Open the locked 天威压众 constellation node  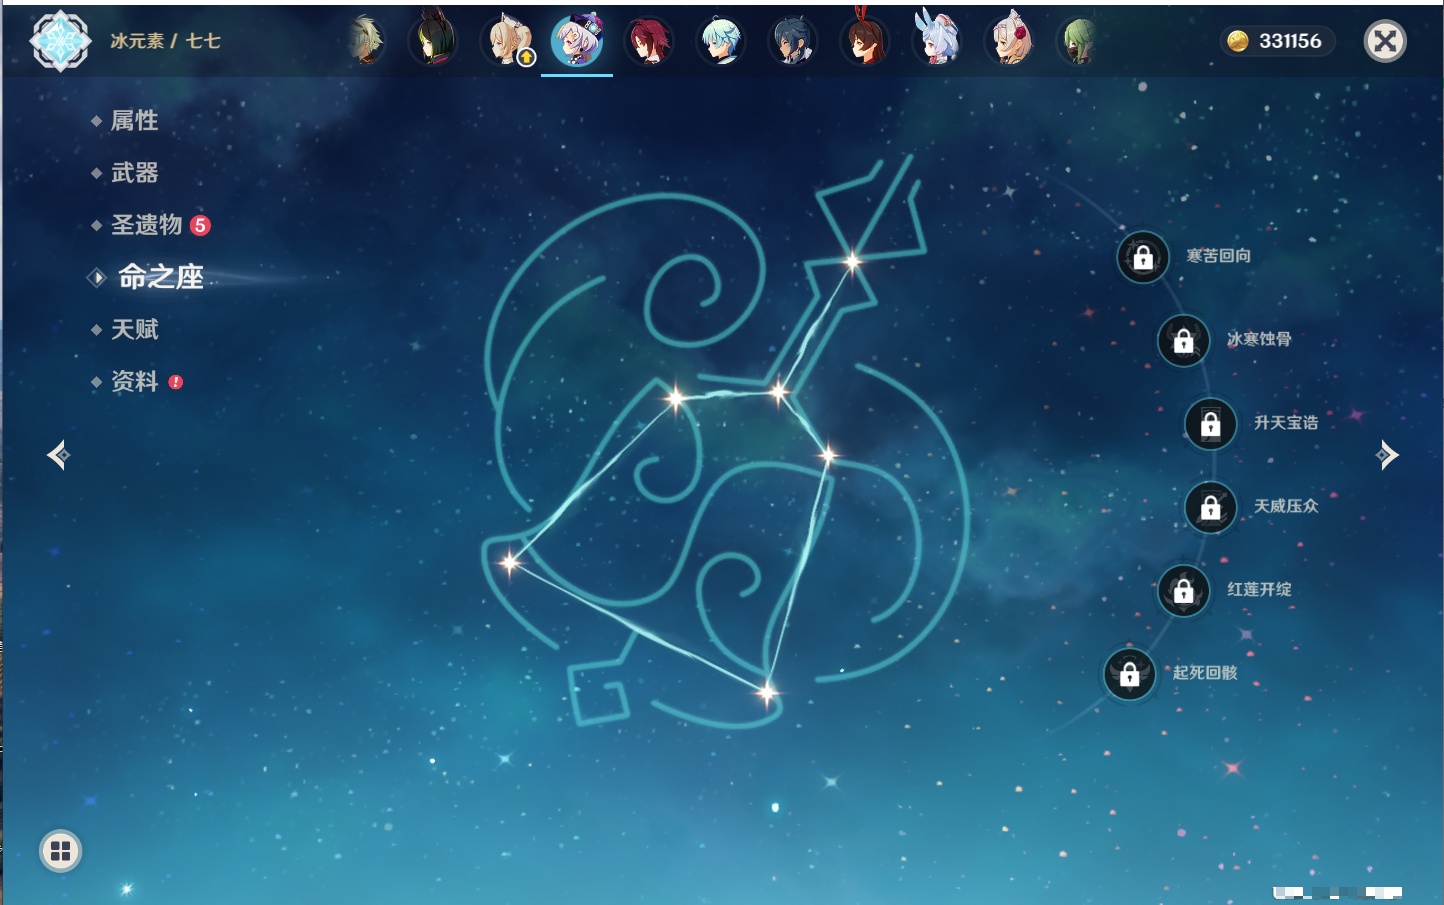1210,507
